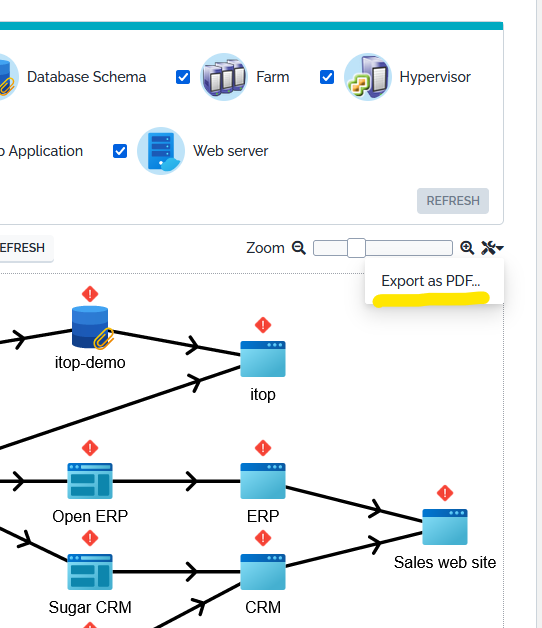
Task: Uncheck the Farm checkbox
Action: pos(183,77)
